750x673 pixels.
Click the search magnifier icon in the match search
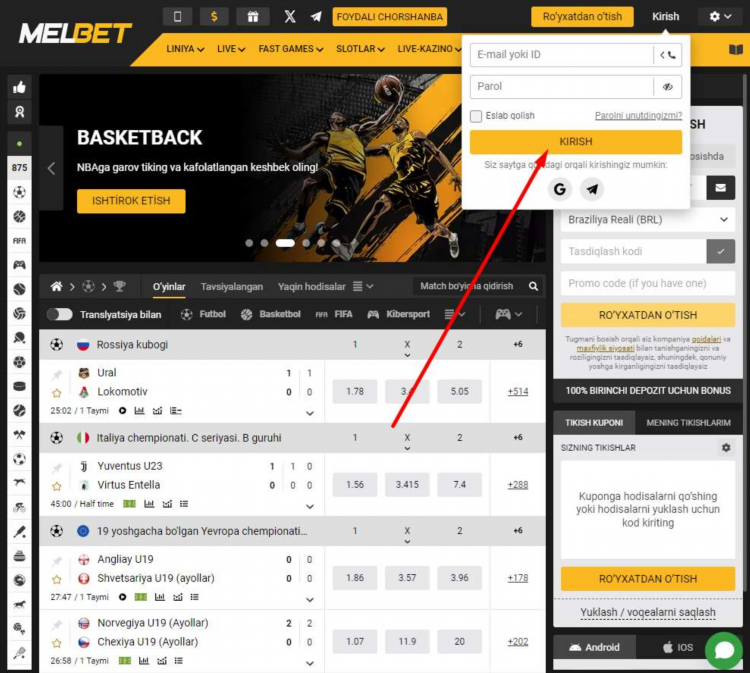tap(533, 286)
